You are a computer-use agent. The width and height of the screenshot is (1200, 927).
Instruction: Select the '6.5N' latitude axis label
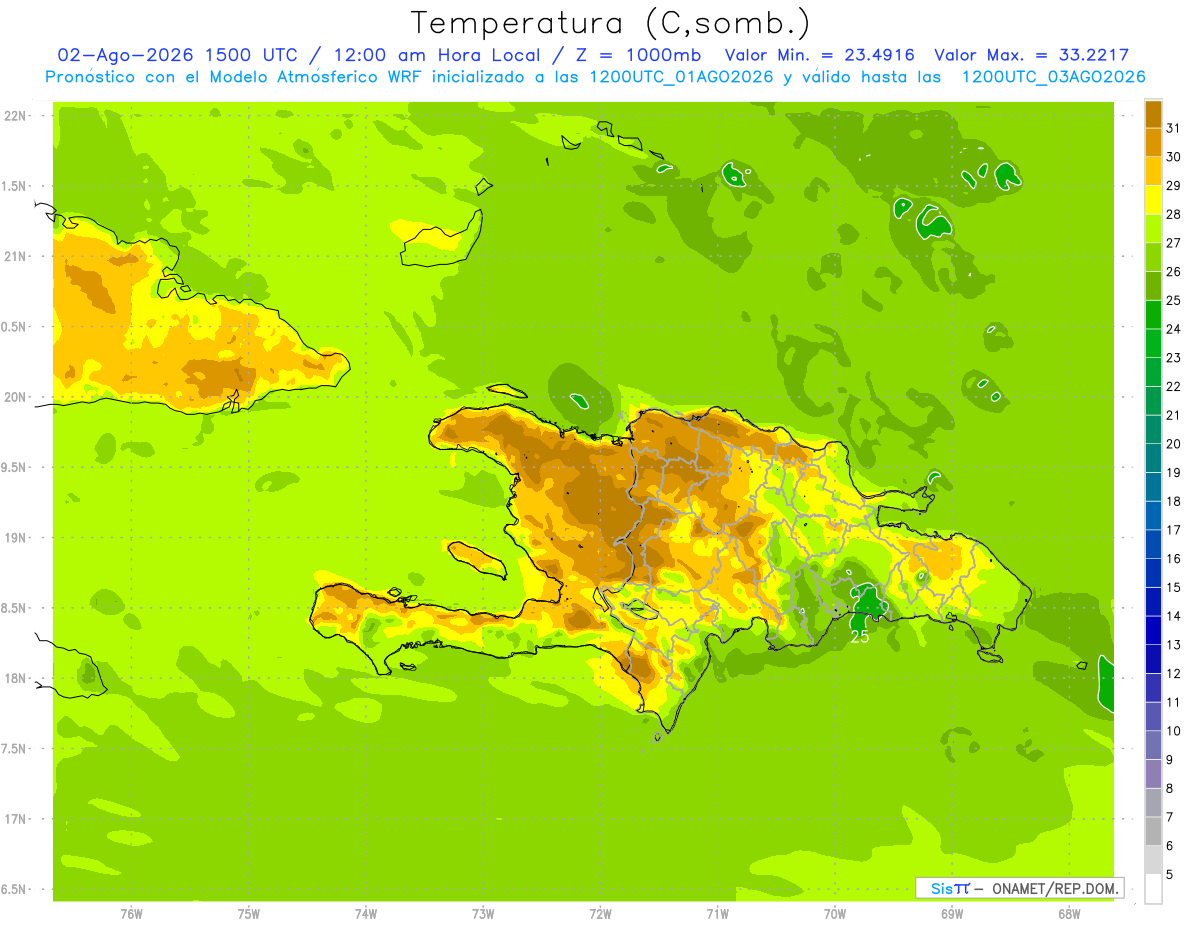pyautogui.click(x=15, y=889)
